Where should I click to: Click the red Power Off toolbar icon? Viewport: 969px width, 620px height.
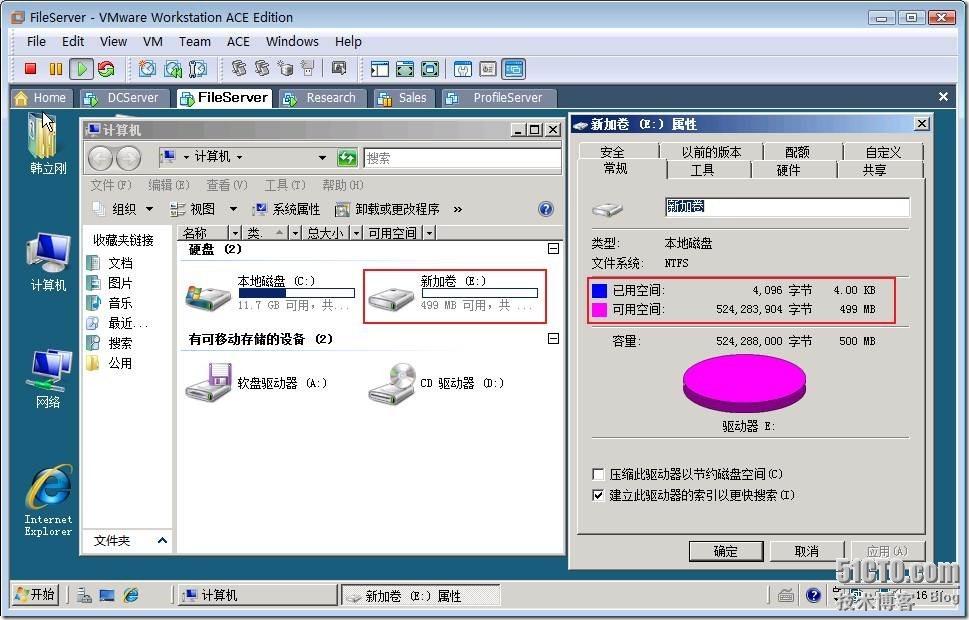(x=30, y=69)
